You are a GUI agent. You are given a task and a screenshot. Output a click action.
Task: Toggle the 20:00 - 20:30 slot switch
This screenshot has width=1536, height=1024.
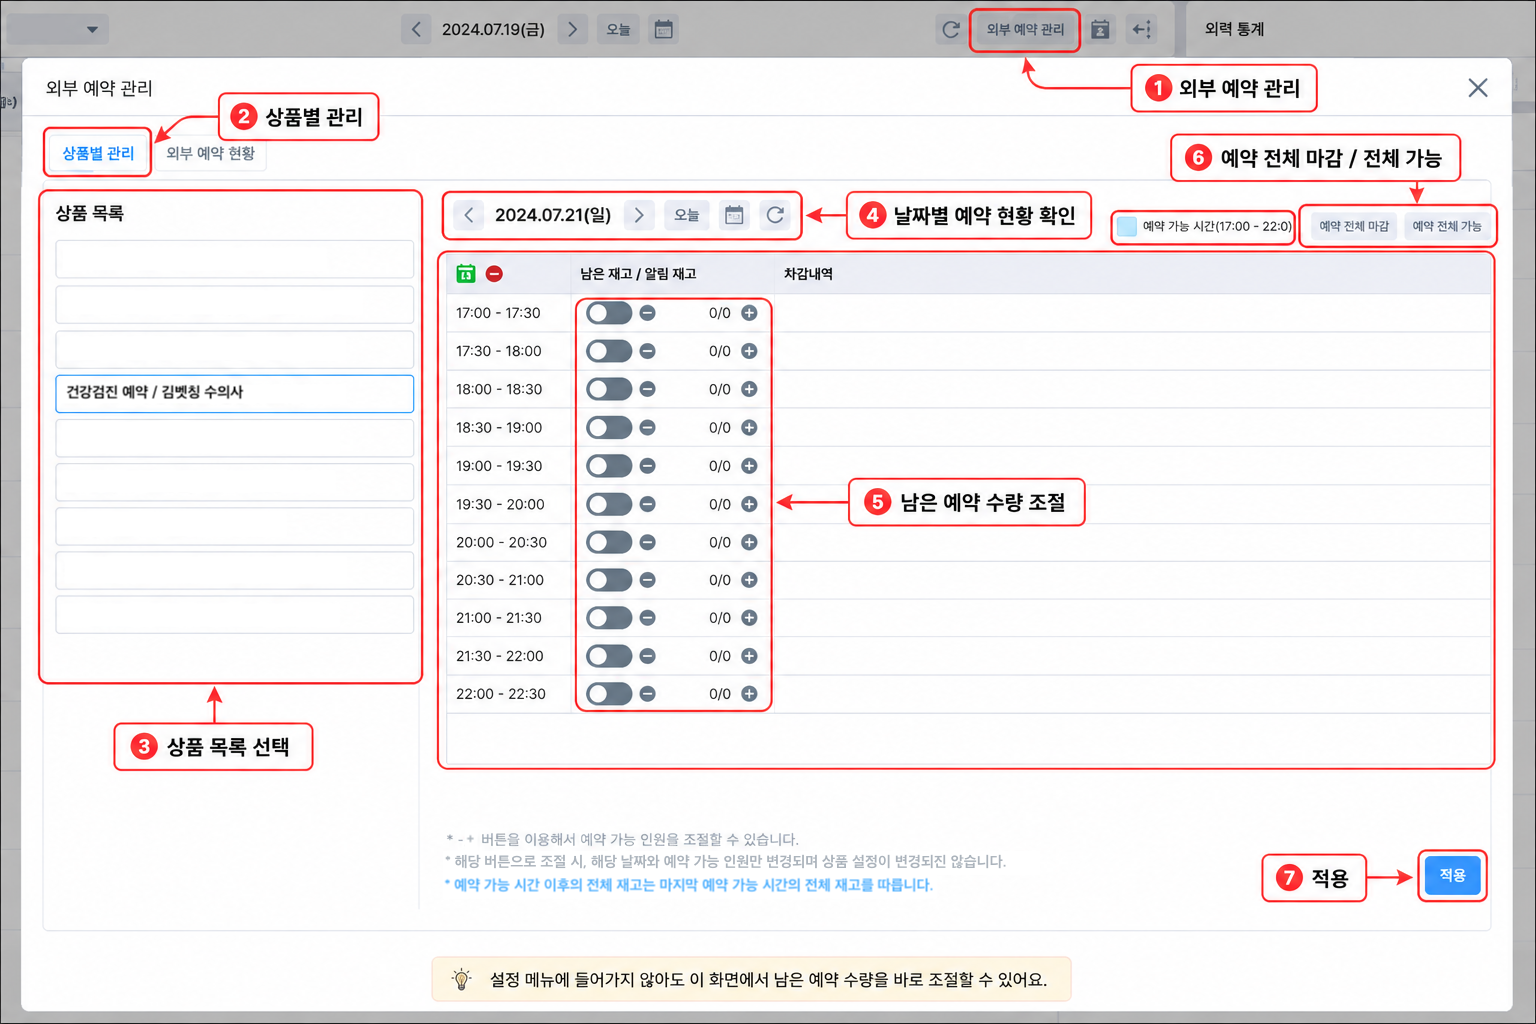tap(609, 542)
